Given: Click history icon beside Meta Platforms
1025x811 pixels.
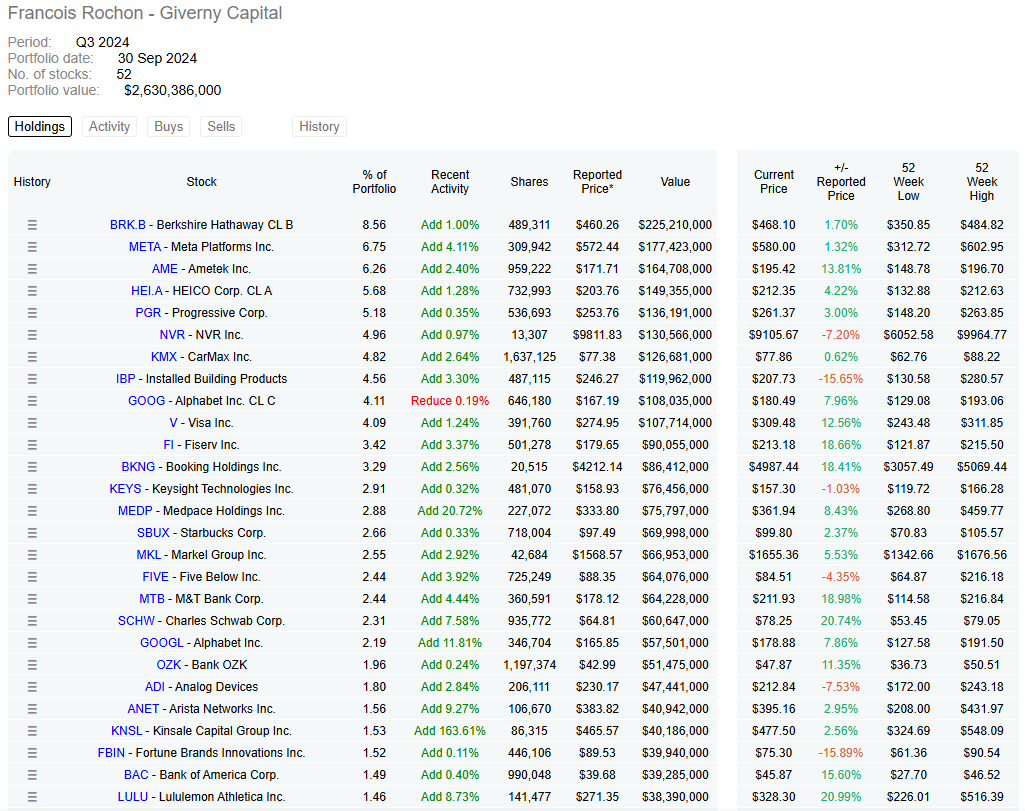Looking at the screenshot, I should tap(32, 247).
